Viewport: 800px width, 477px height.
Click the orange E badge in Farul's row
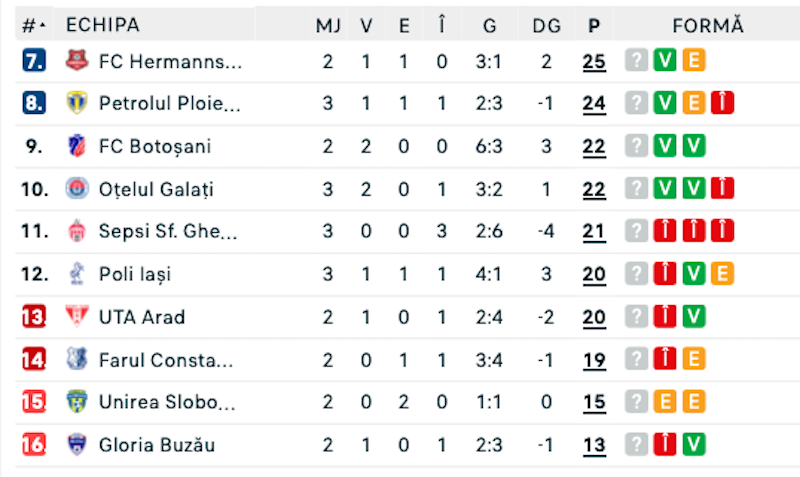(x=694, y=359)
